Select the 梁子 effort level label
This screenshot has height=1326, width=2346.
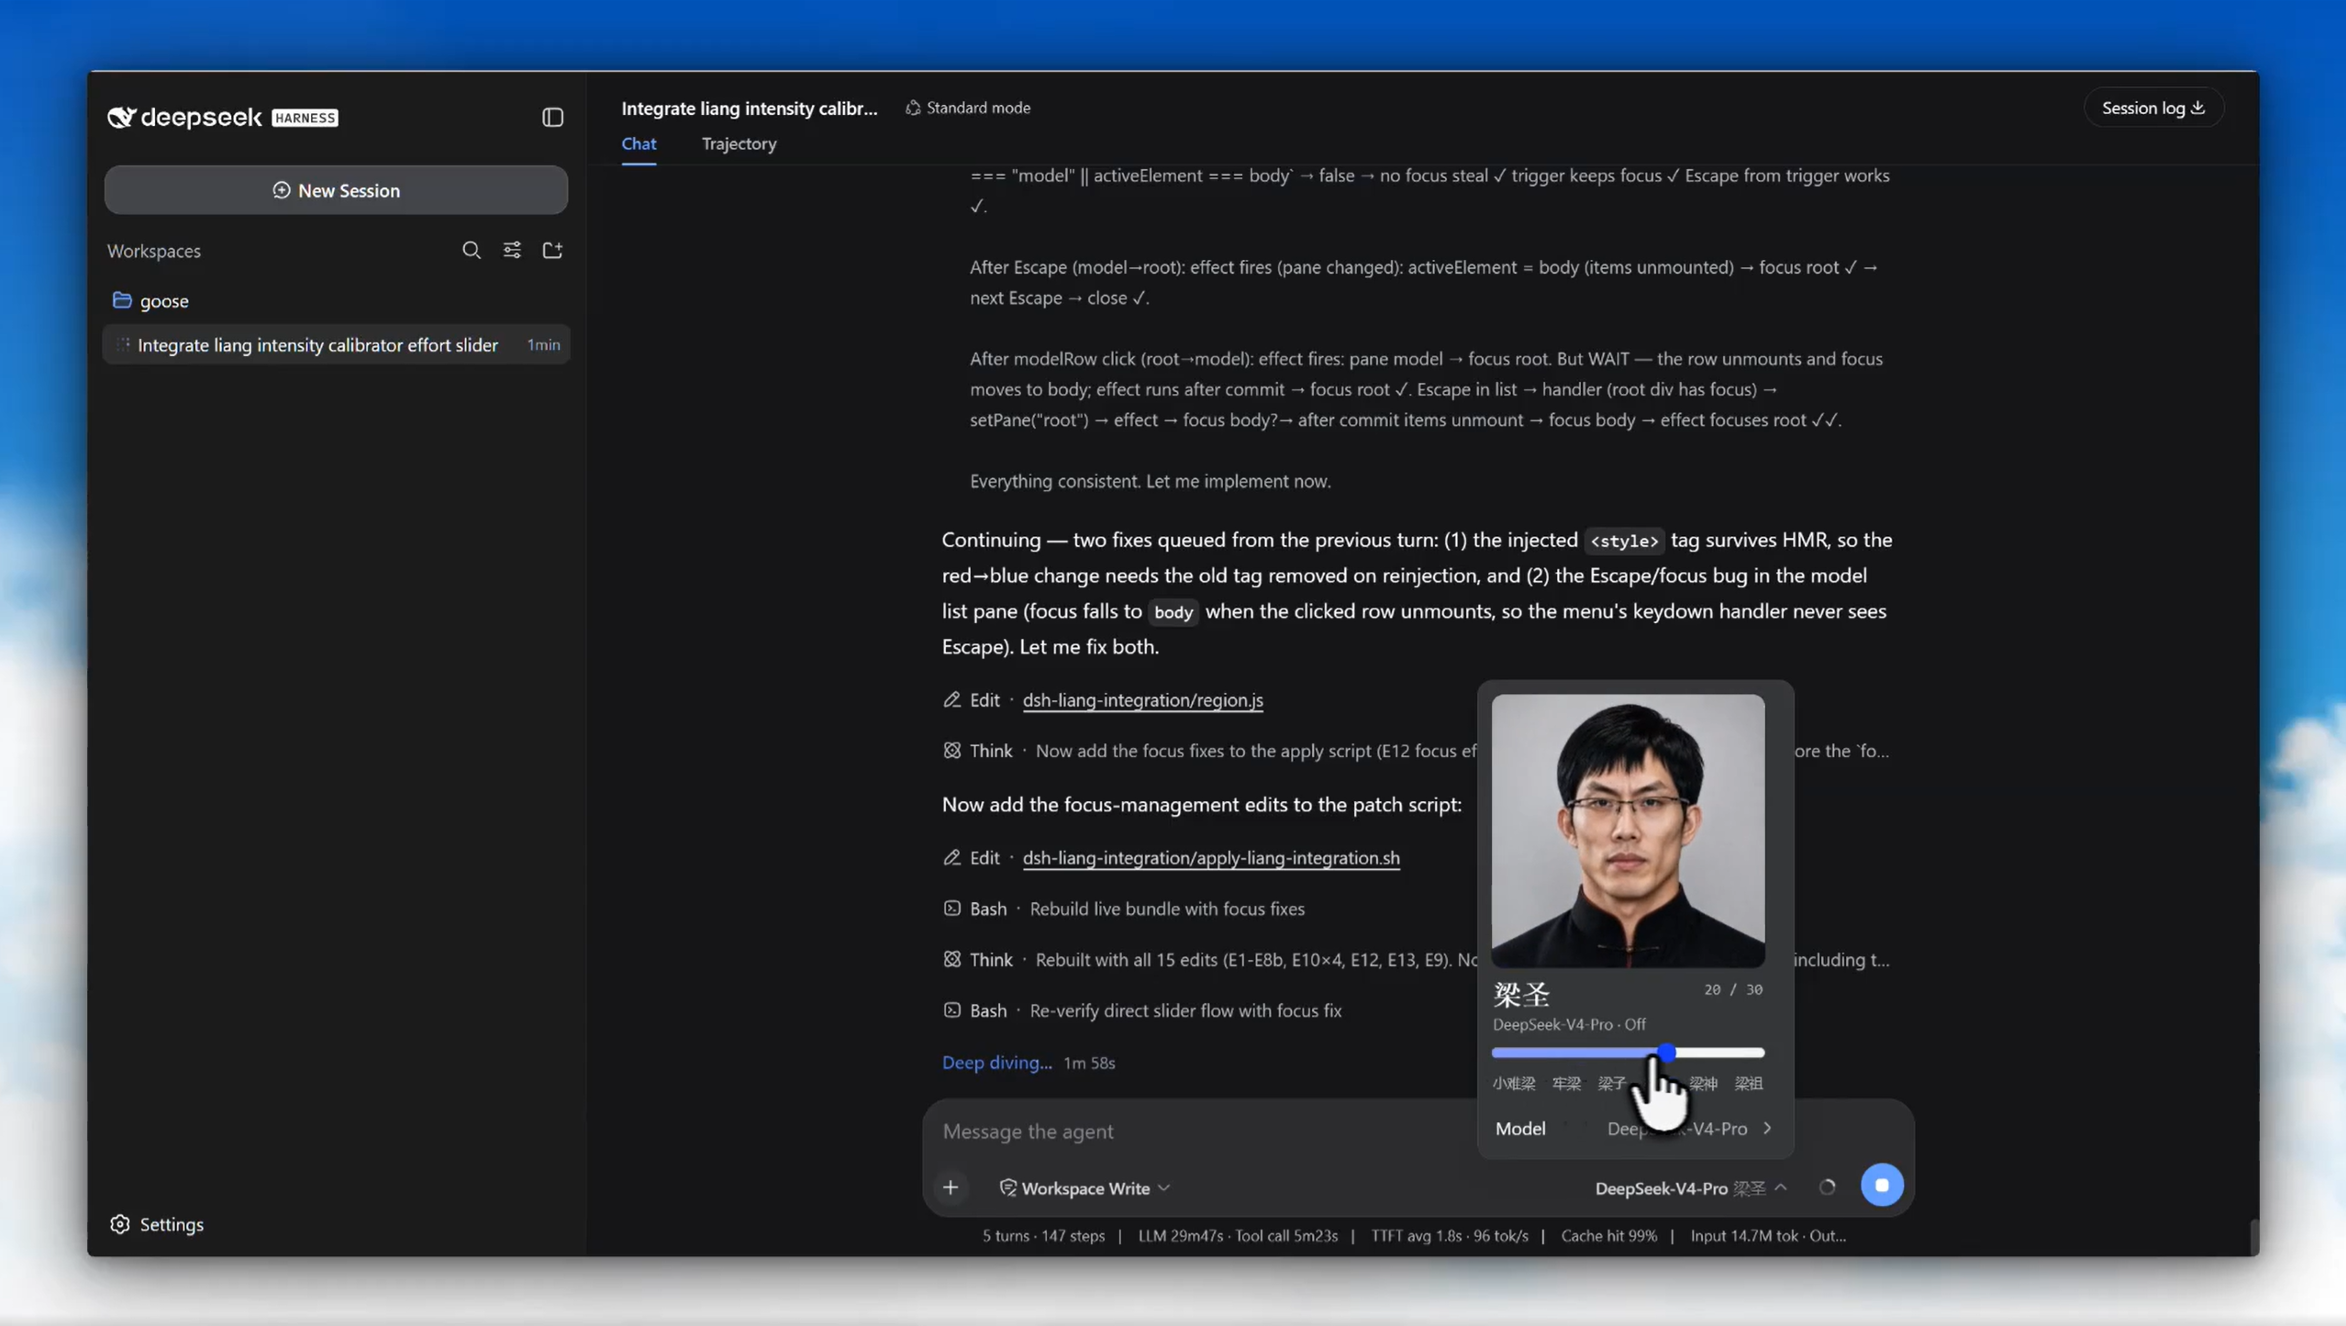pos(1611,1084)
